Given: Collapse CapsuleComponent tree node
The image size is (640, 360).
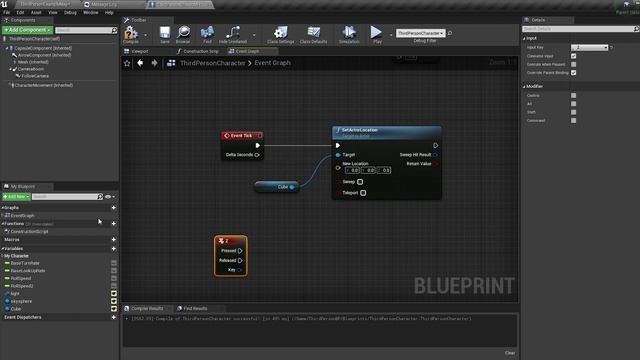Looking at the screenshot, I should coord(7,48).
